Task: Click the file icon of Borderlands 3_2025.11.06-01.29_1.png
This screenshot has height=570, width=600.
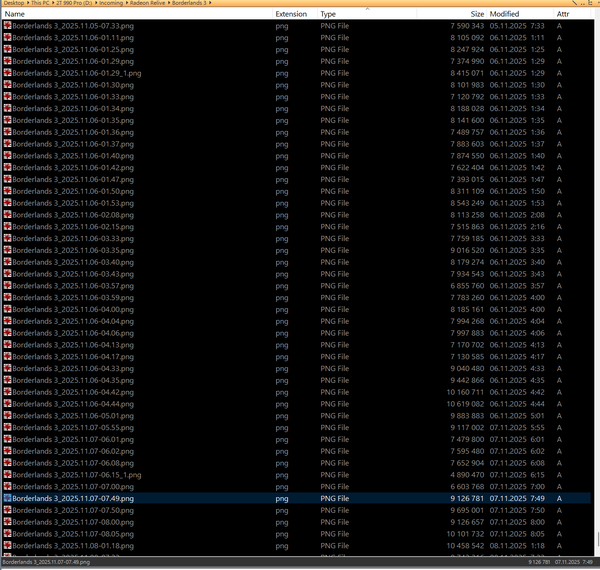Action: click(x=7, y=73)
